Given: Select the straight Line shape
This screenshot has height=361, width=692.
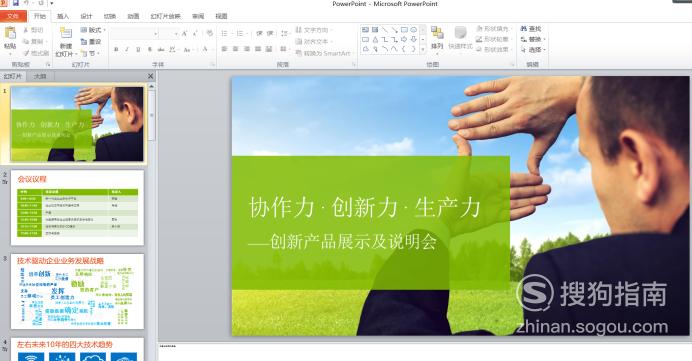Looking at the screenshot, I should 385,30.
